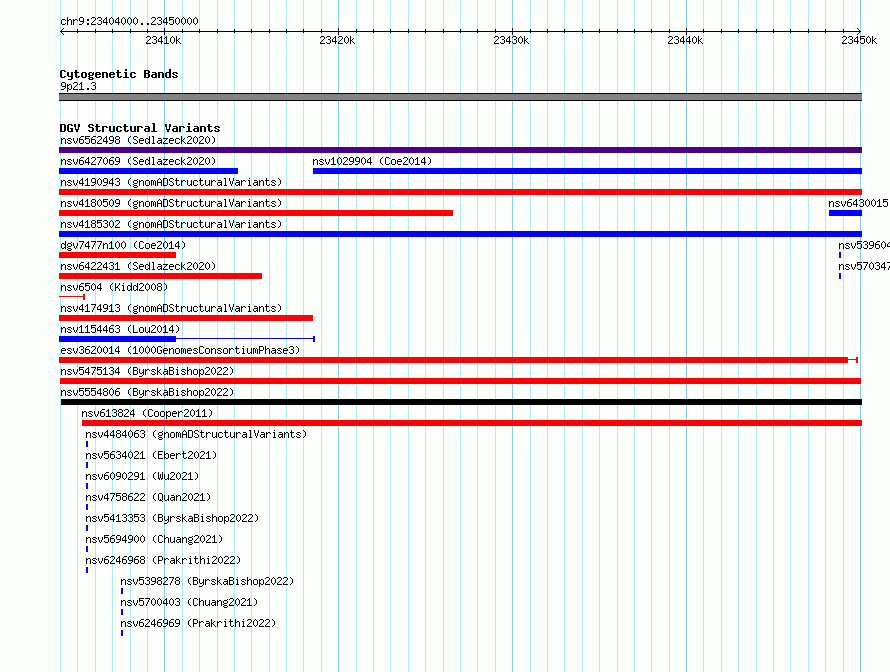Viewport: 890px width, 672px height.
Task: Click the nsv6430015 label at right edge
Action: (858, 203)
